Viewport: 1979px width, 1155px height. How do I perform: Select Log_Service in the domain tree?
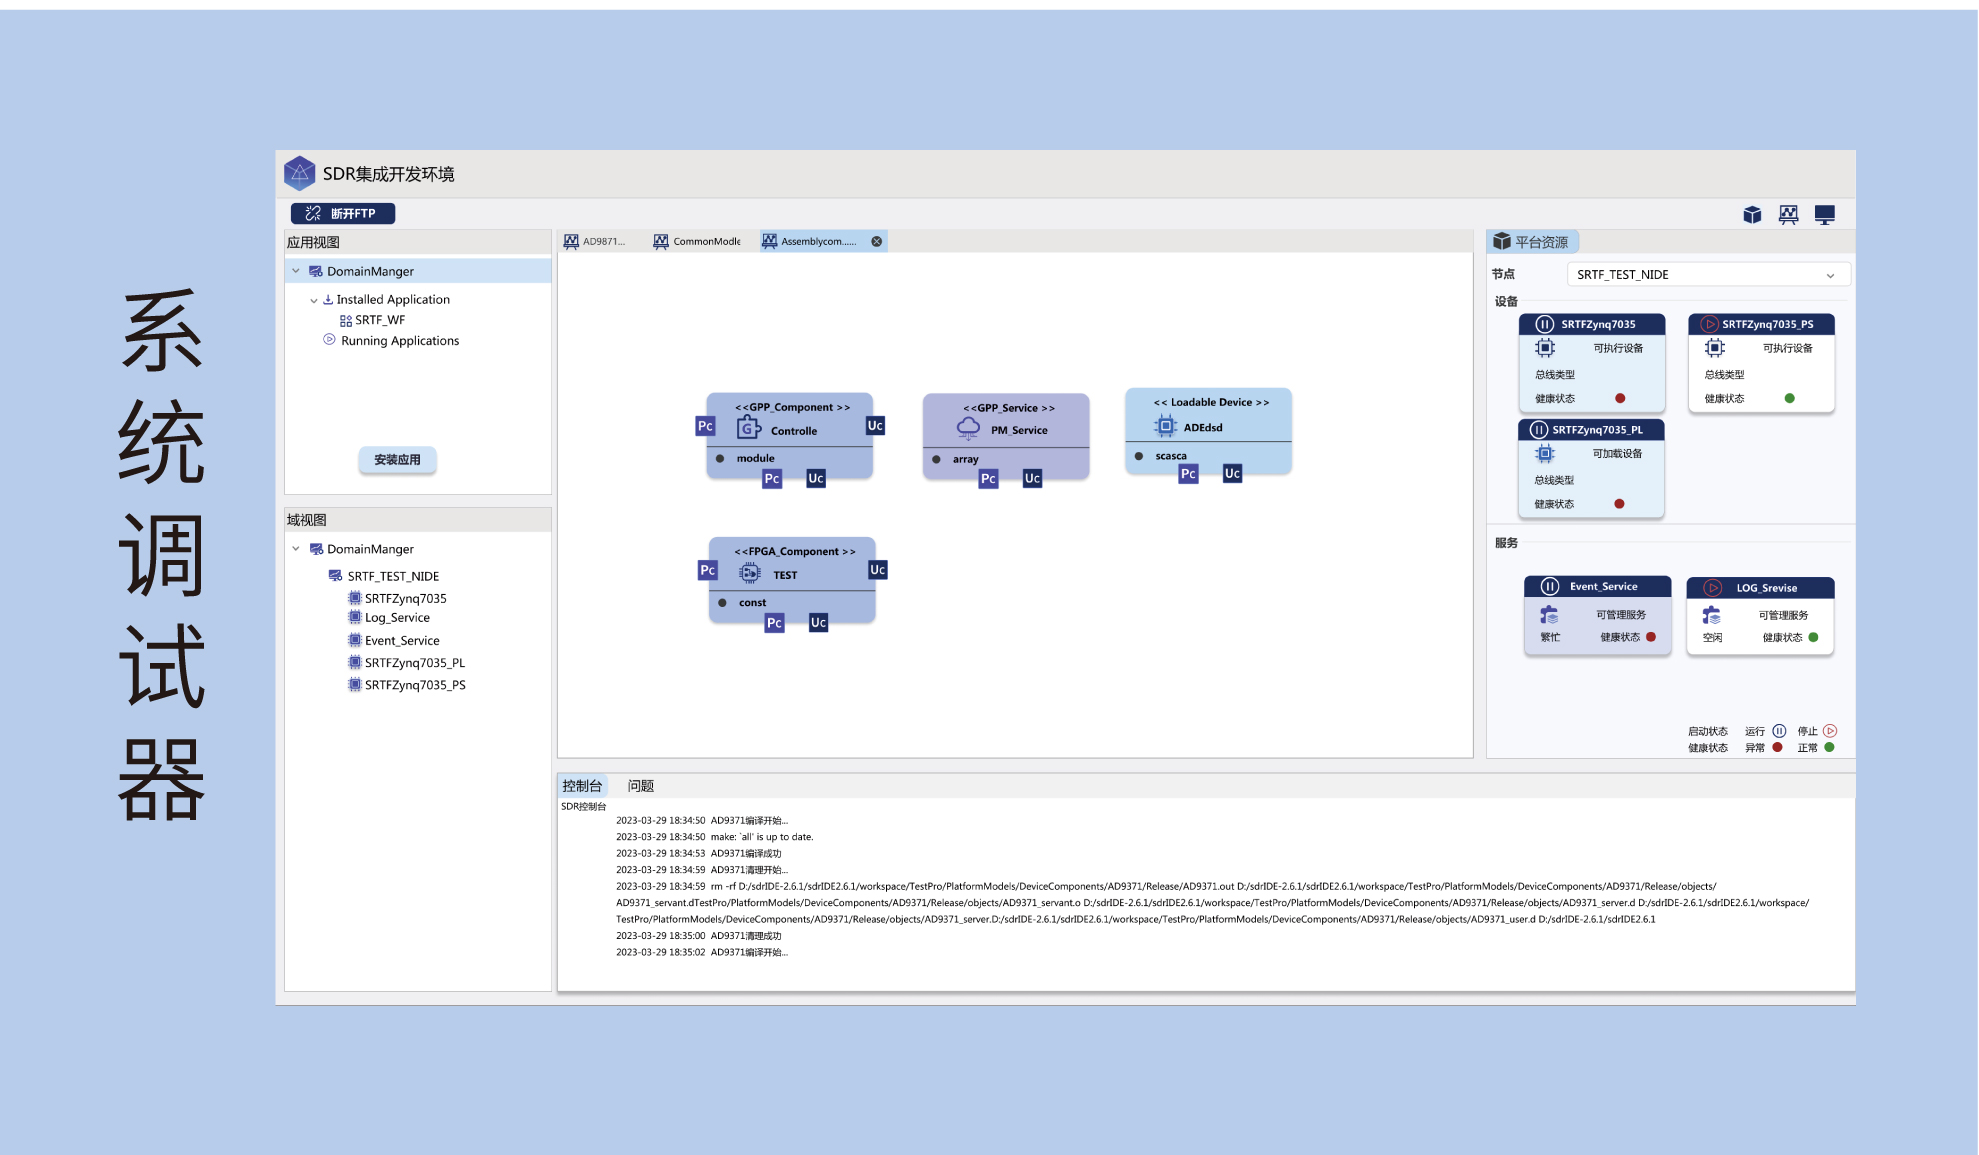tap(396, 618)
